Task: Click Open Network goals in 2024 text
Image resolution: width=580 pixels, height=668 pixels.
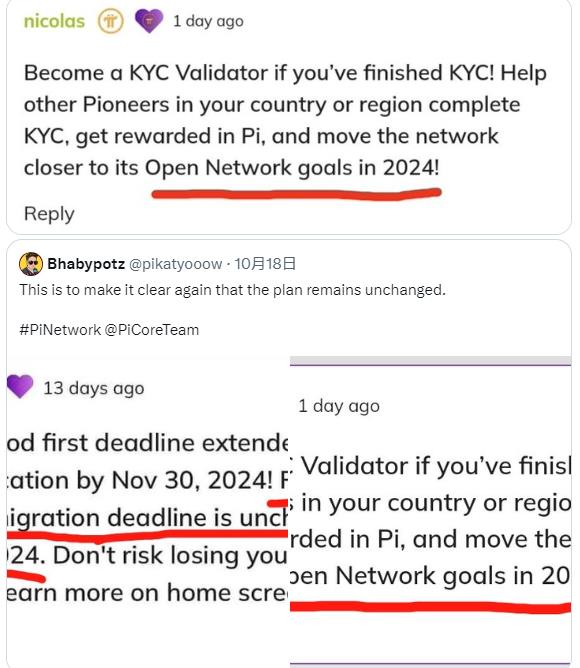Action: [291, 168]
